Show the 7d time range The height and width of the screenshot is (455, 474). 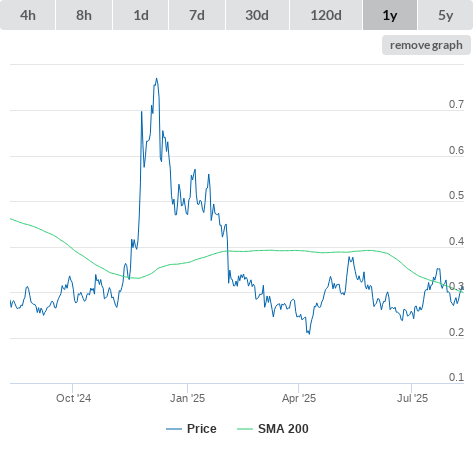197,15
